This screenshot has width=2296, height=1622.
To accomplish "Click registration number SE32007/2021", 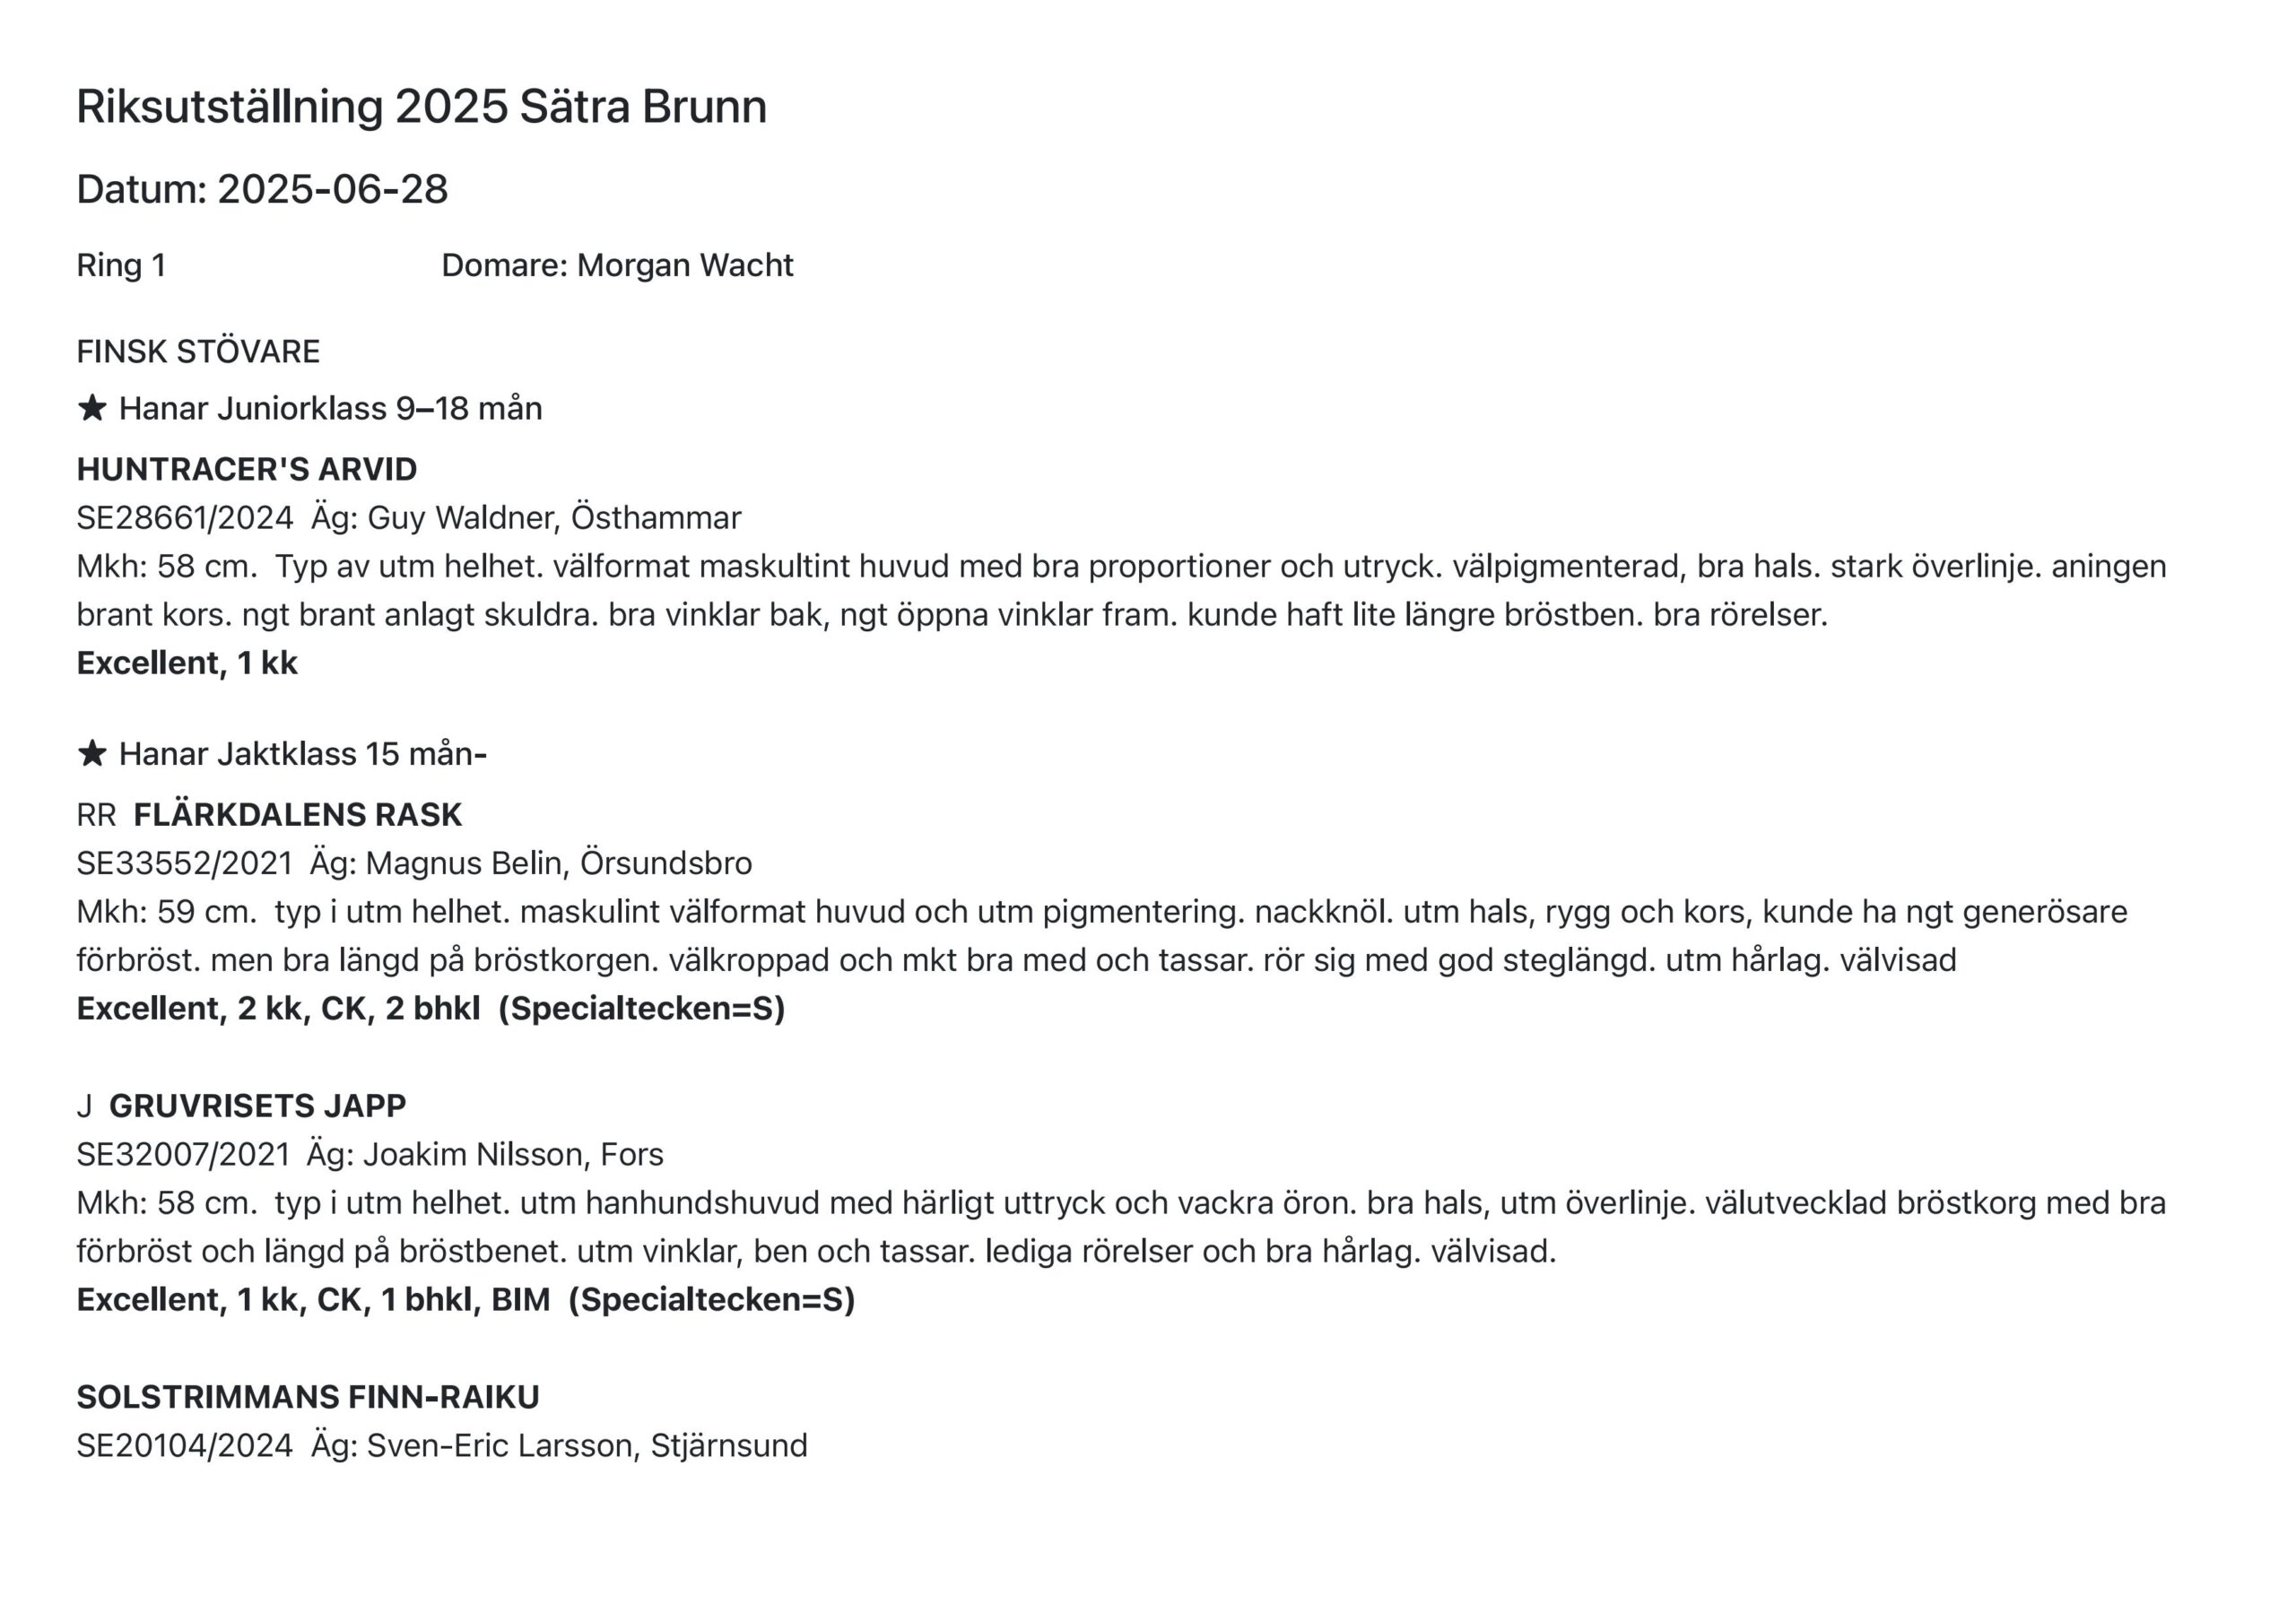I will pos(184,1154).
